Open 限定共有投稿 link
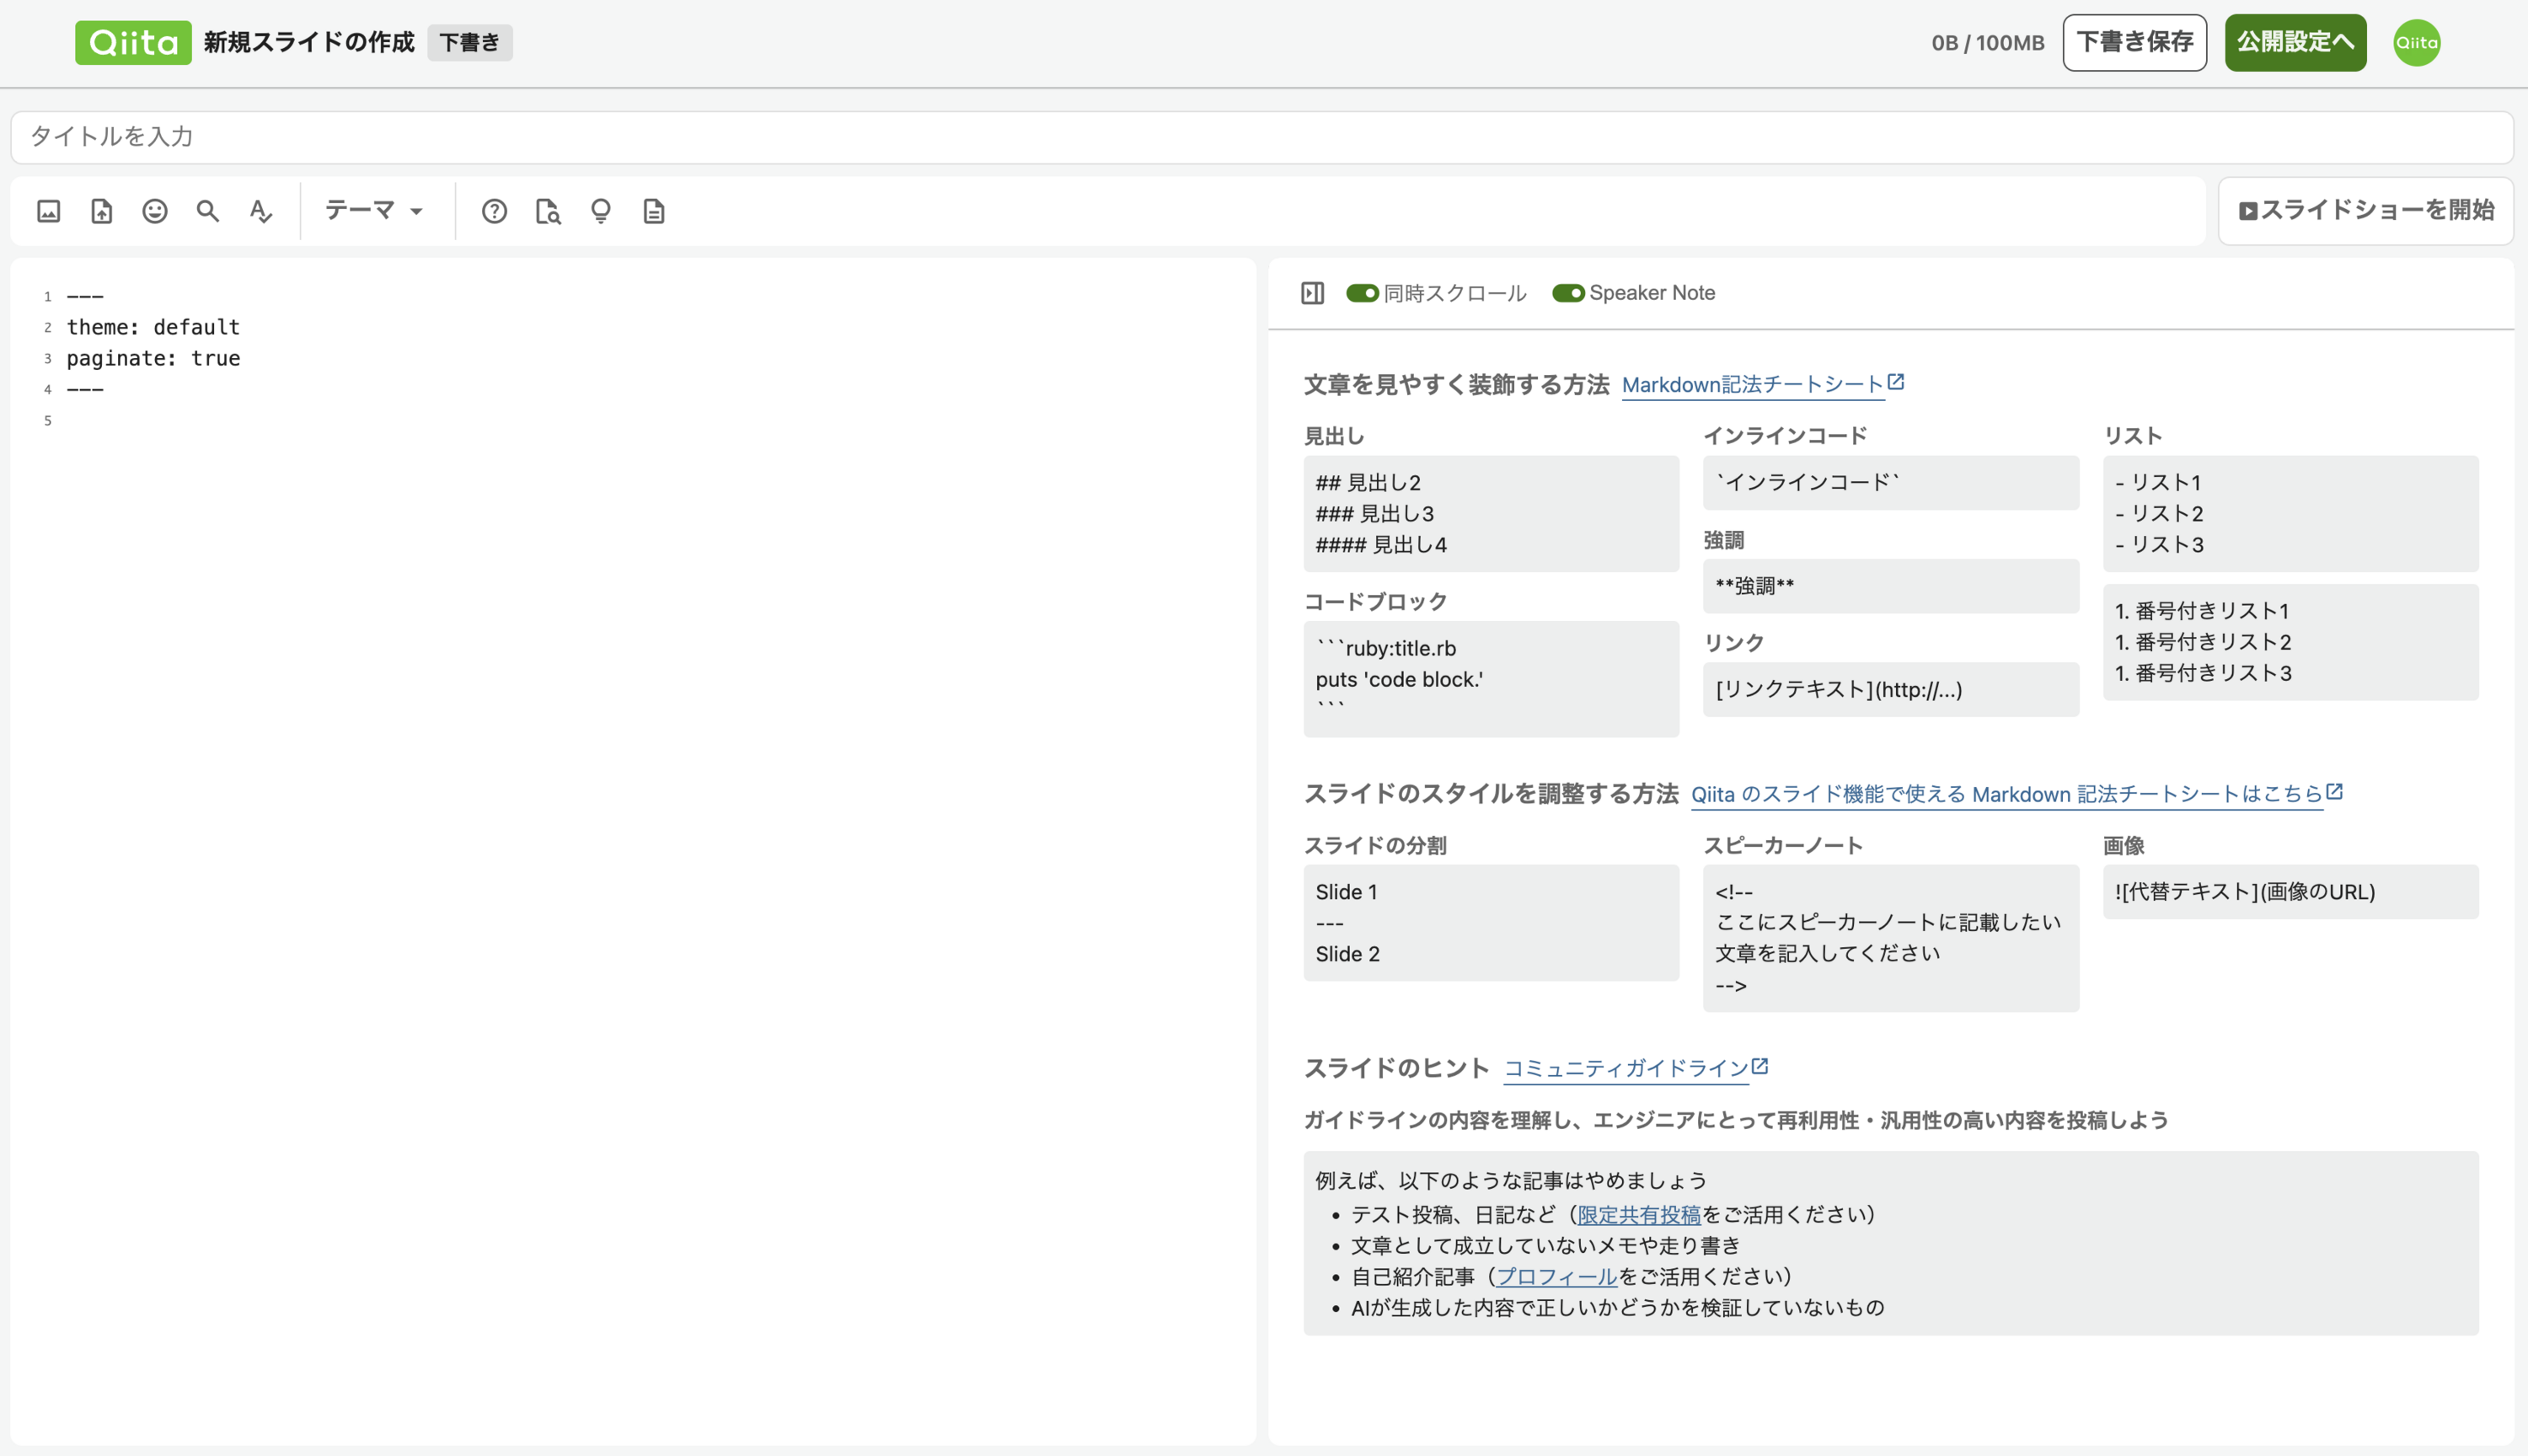This screenshot has width=2528, height=1456. click(x=1639, y=1215)
